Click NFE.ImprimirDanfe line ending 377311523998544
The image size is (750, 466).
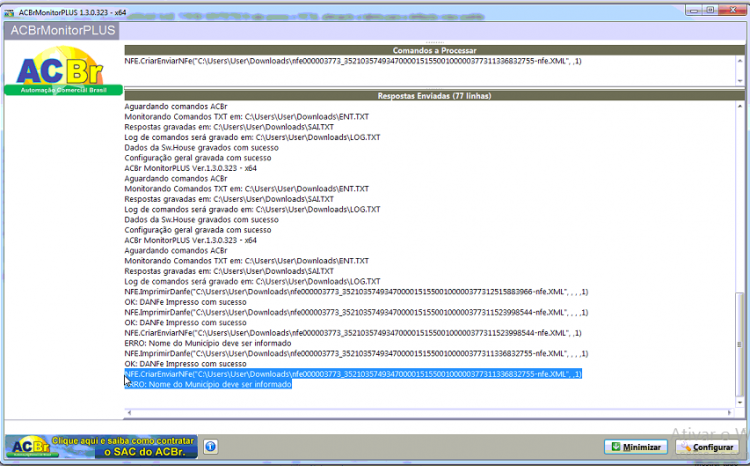point(356,312)
